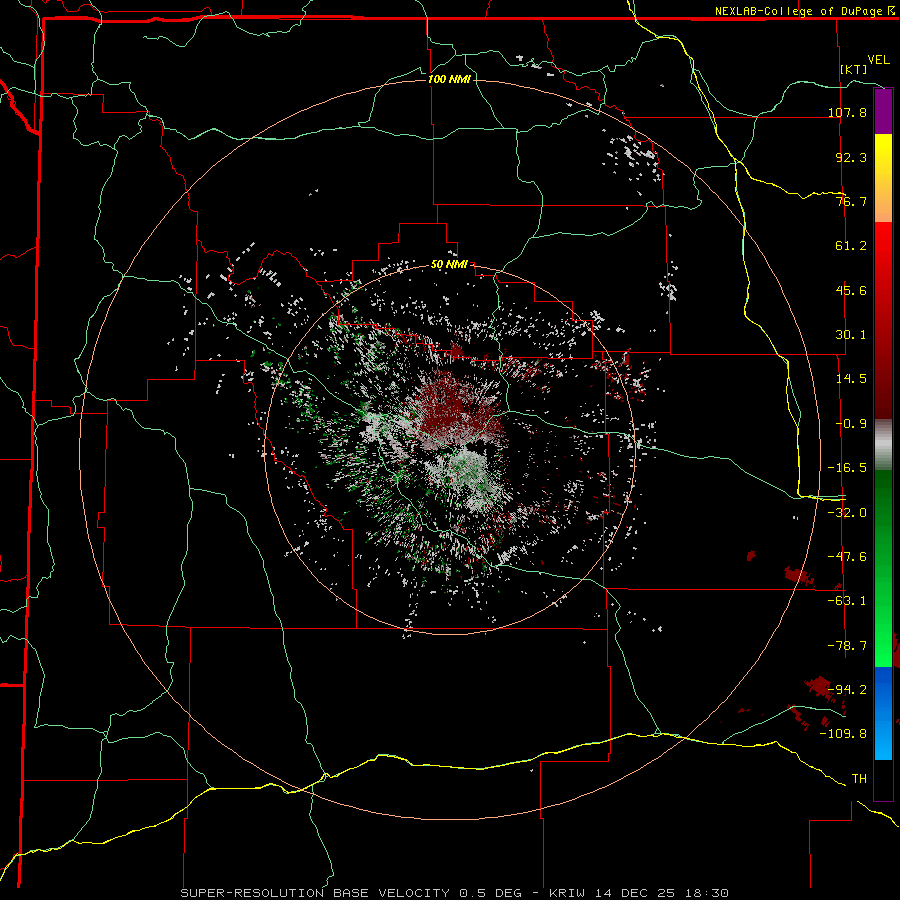
Task: Select the -109.8 legend value
Action: (843, 734)
